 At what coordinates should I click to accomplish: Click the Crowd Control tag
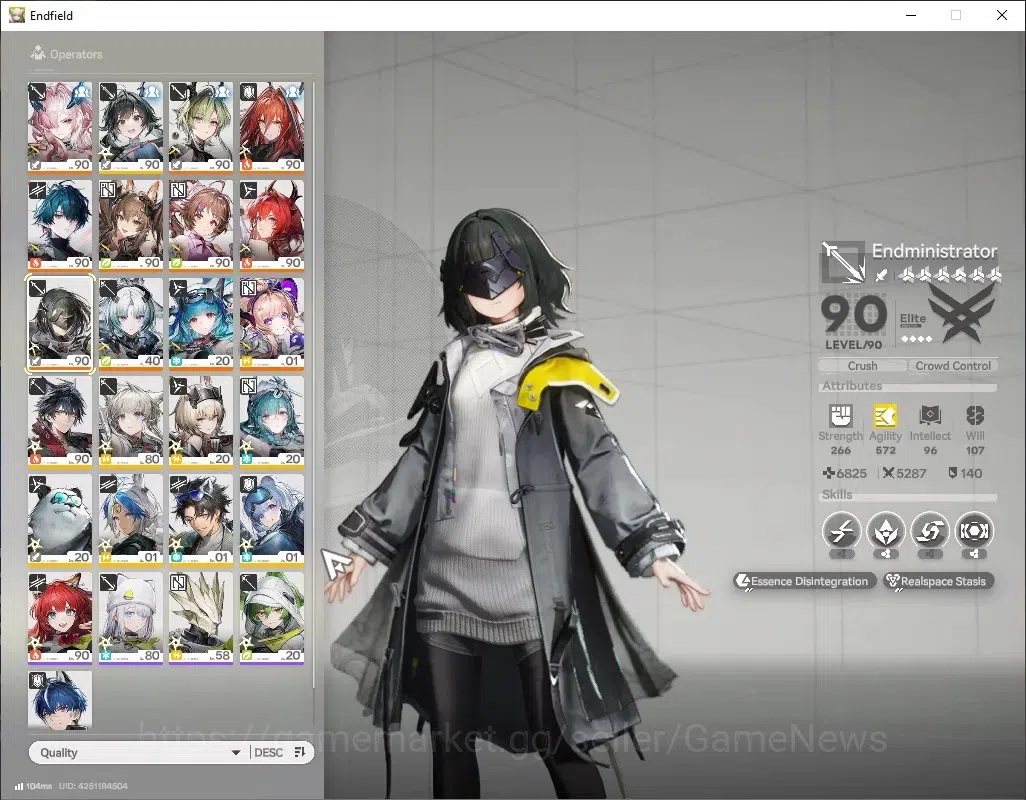[953, 366]
